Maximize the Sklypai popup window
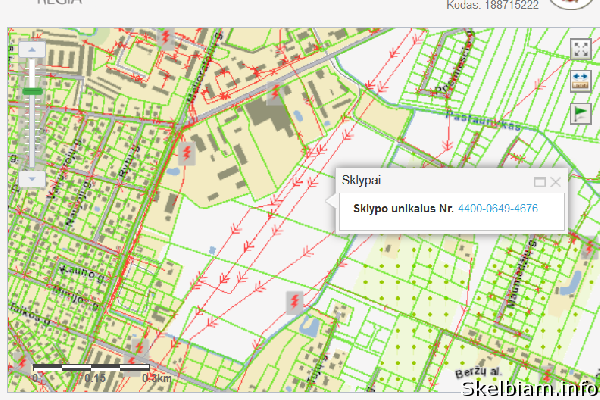The image size is (600, 400). 540,182
